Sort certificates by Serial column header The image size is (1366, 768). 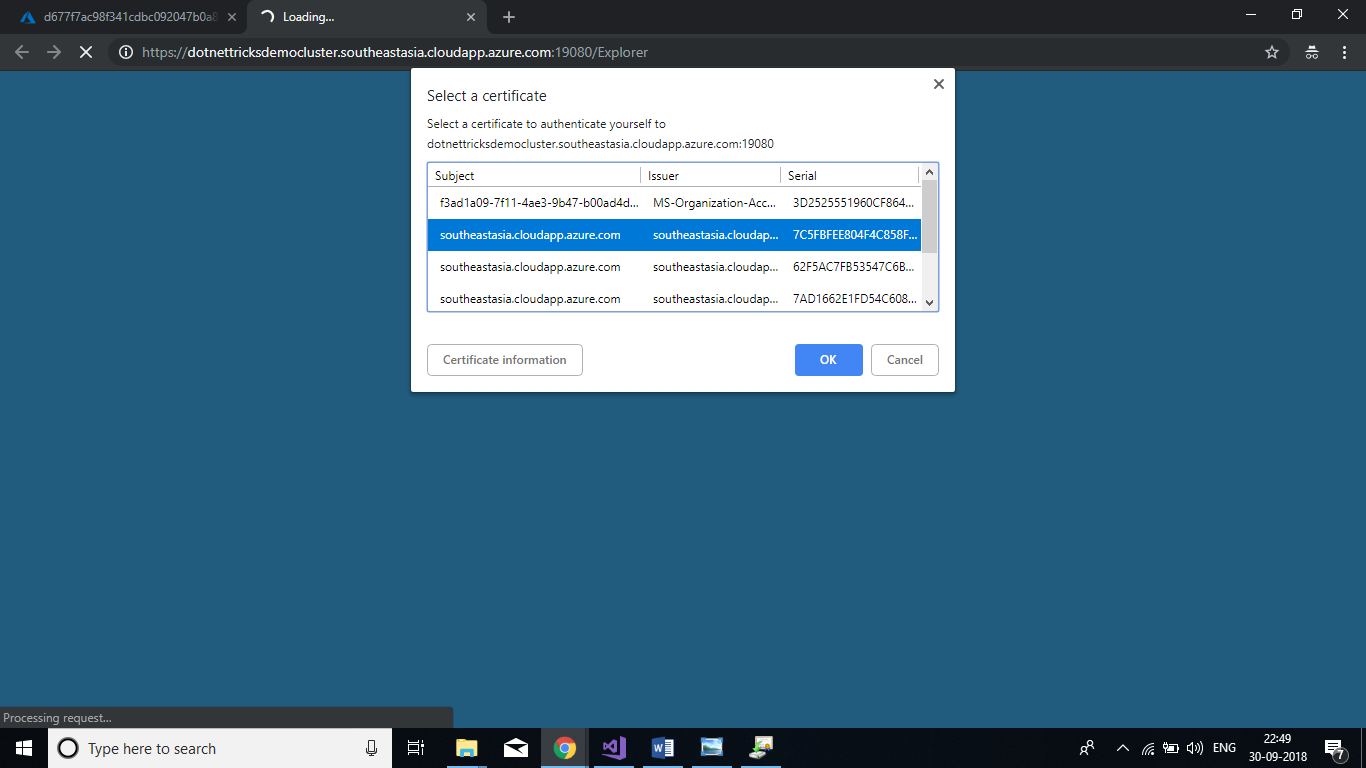click(x=849, y=176)
